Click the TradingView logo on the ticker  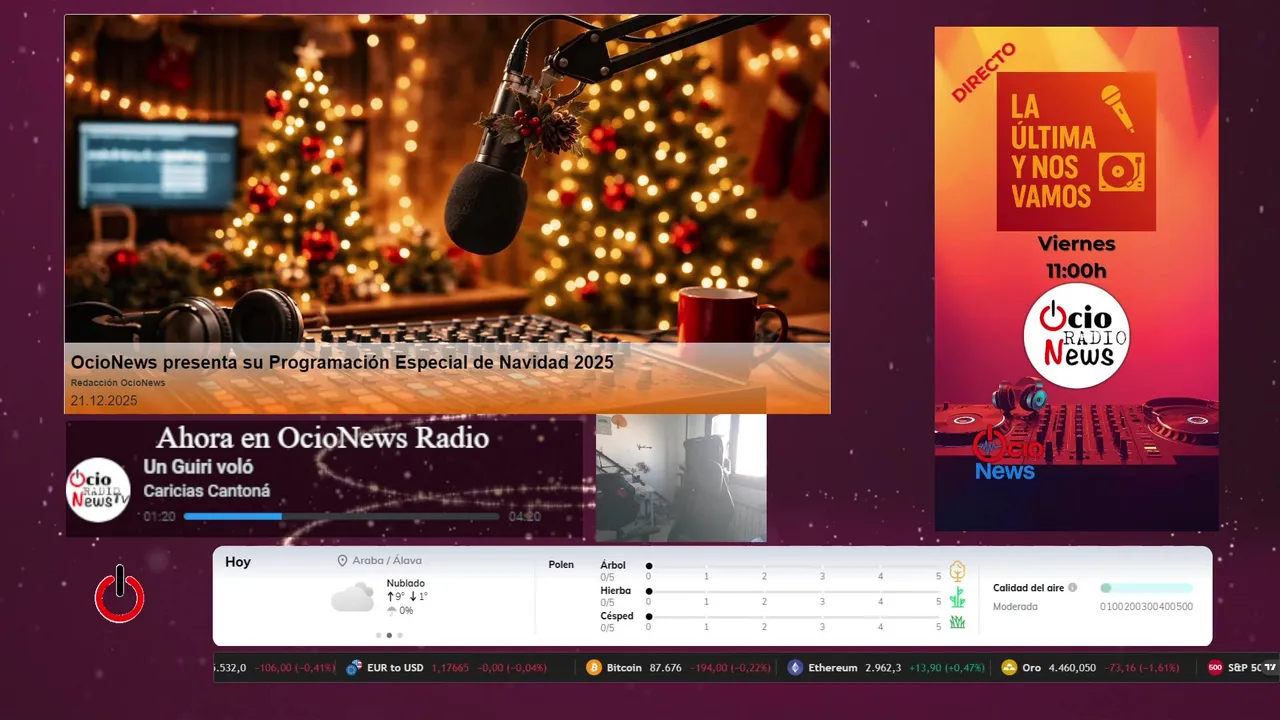click(1270, 667)
